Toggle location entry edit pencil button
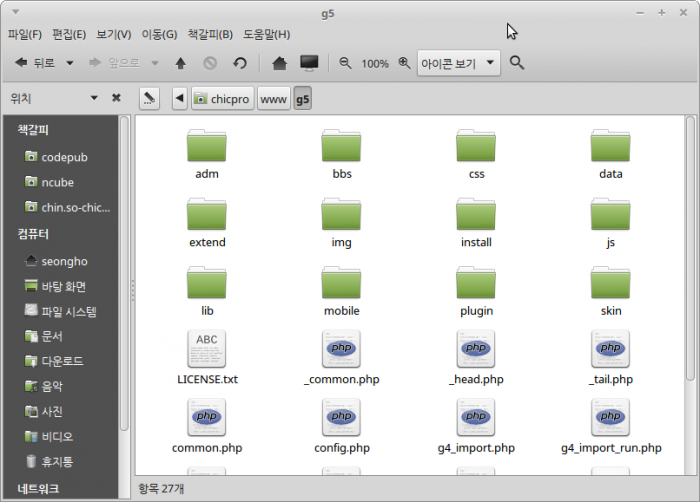The height and width of the screenshot is (502, 700). (149, 99)
